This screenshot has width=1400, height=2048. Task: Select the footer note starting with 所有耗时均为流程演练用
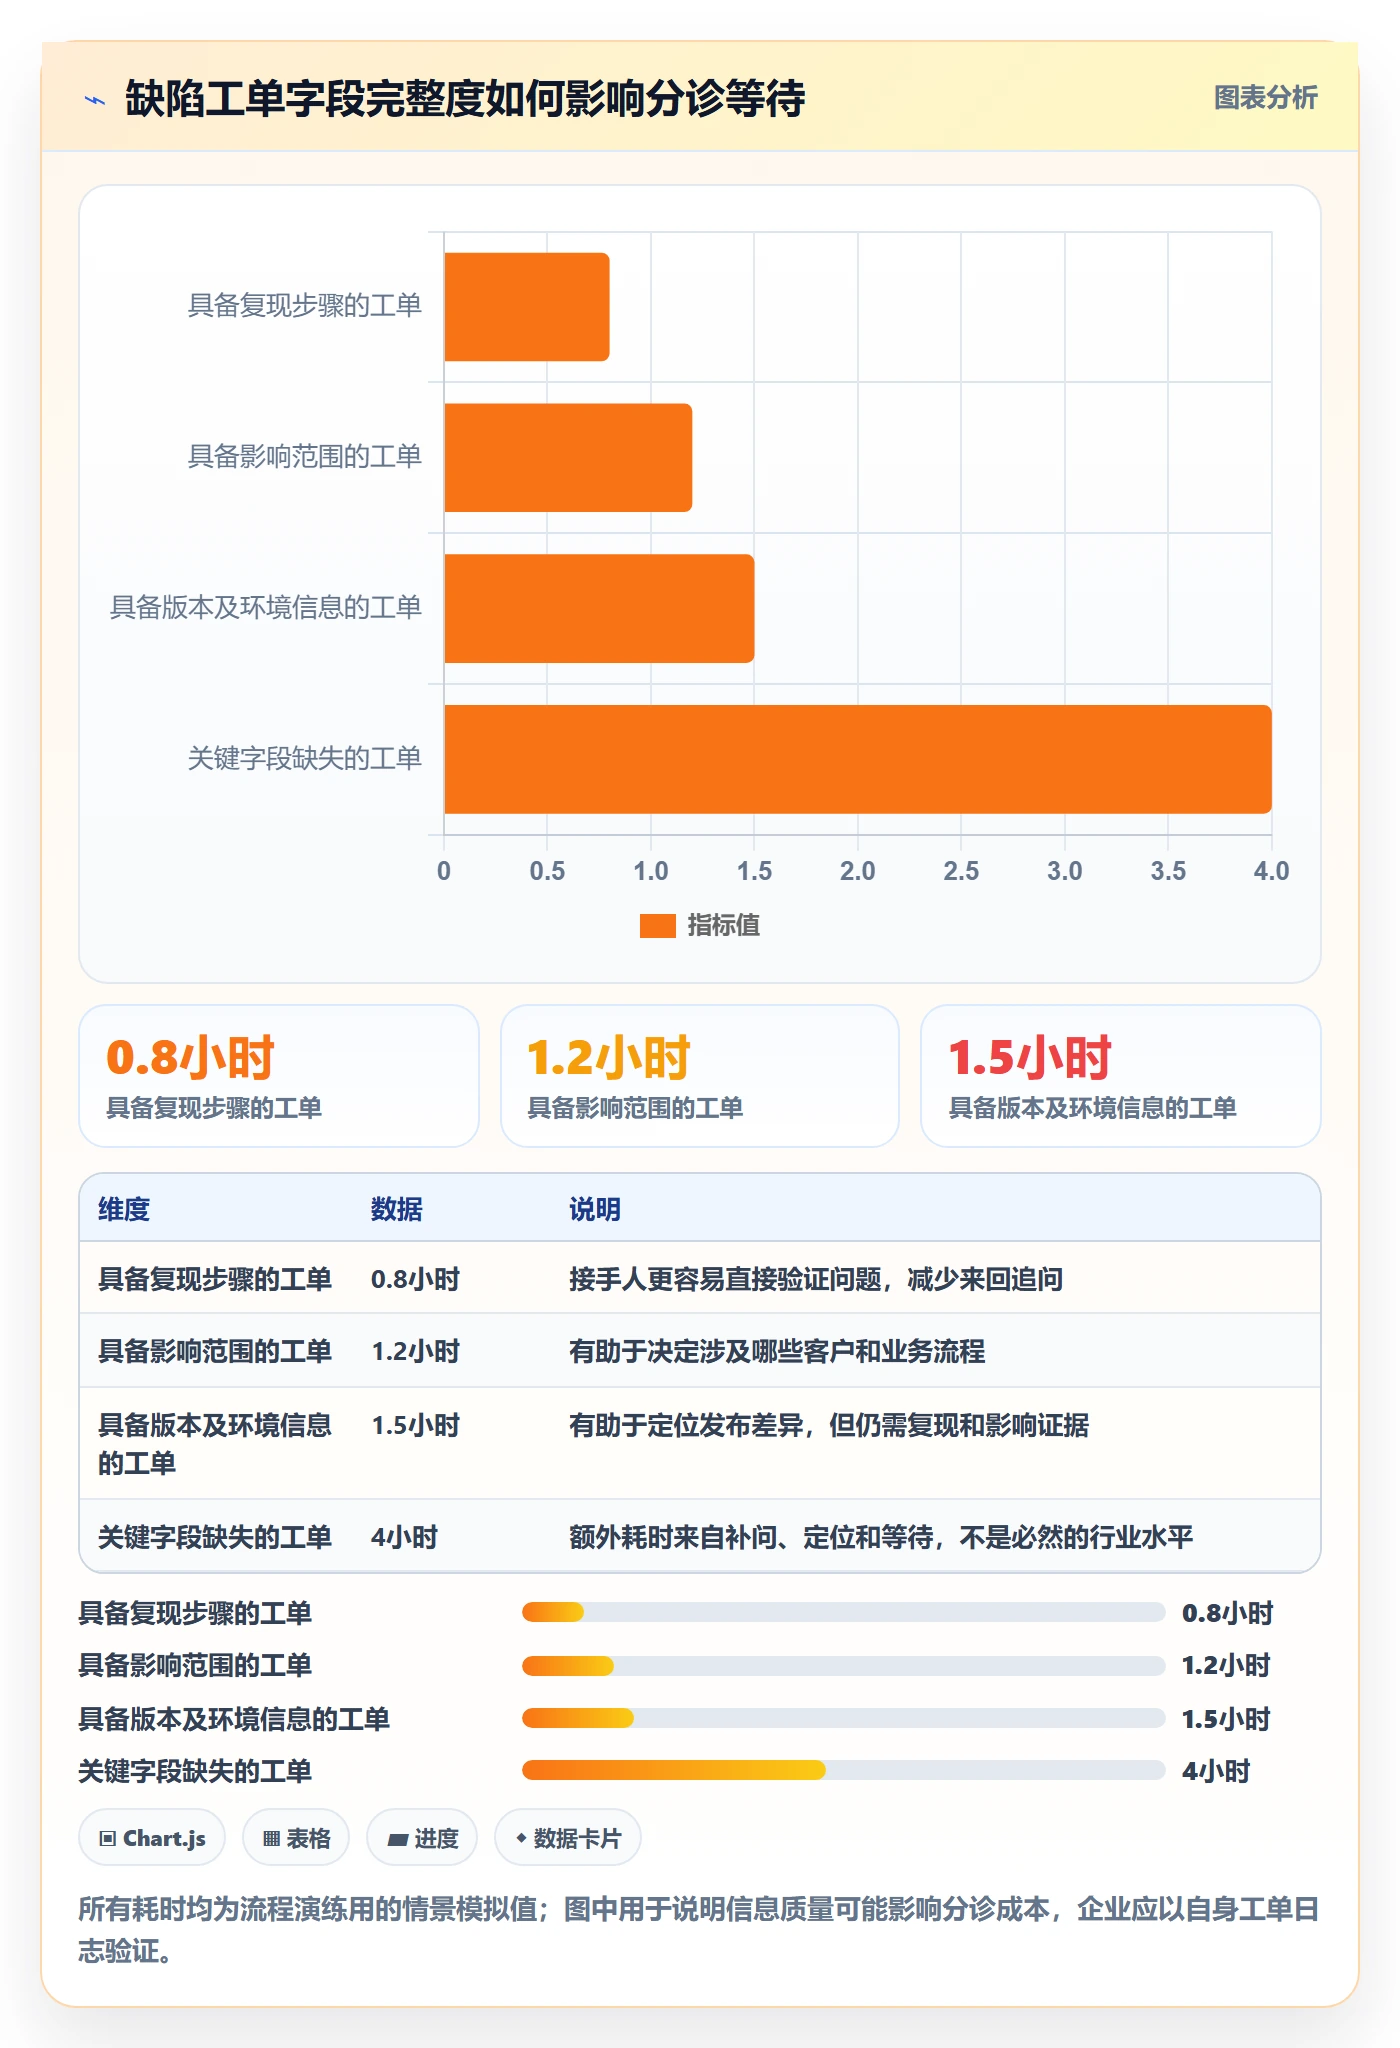699,1930
